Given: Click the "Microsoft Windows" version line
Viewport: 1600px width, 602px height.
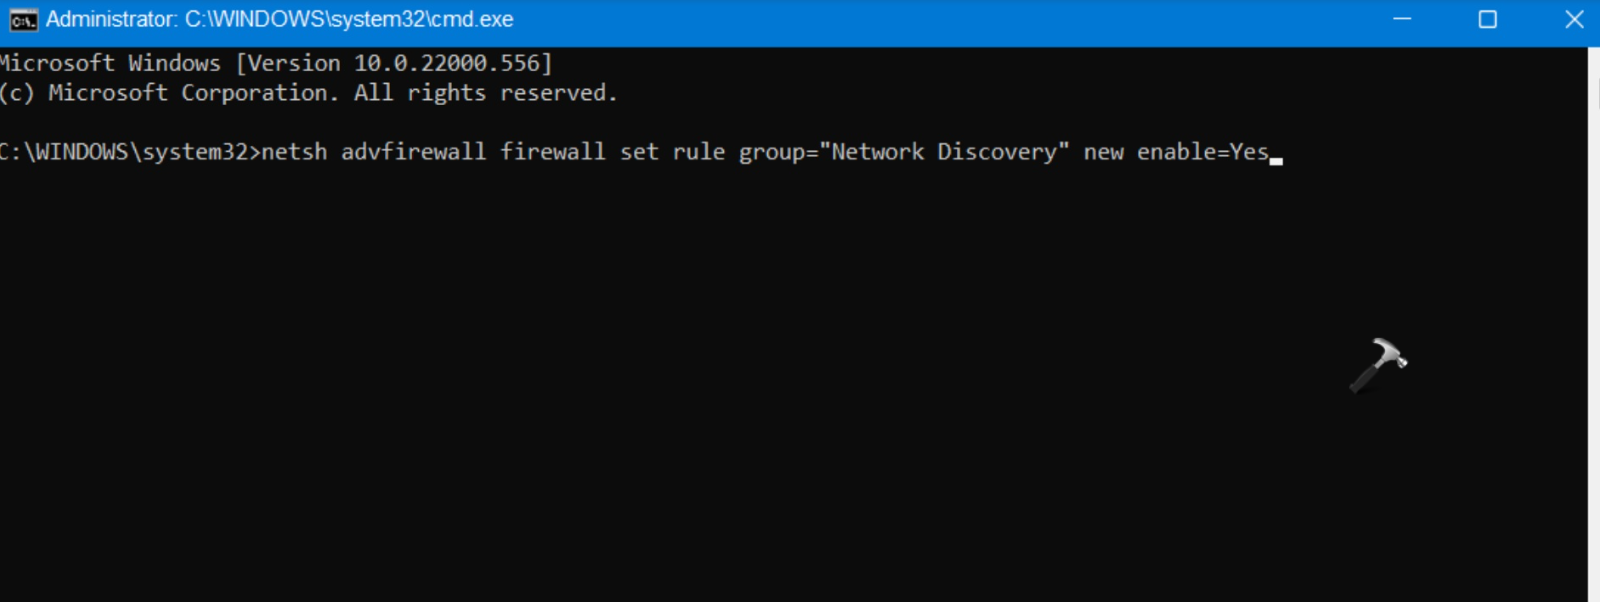Looking at the screenshot, I should [110, 63].
